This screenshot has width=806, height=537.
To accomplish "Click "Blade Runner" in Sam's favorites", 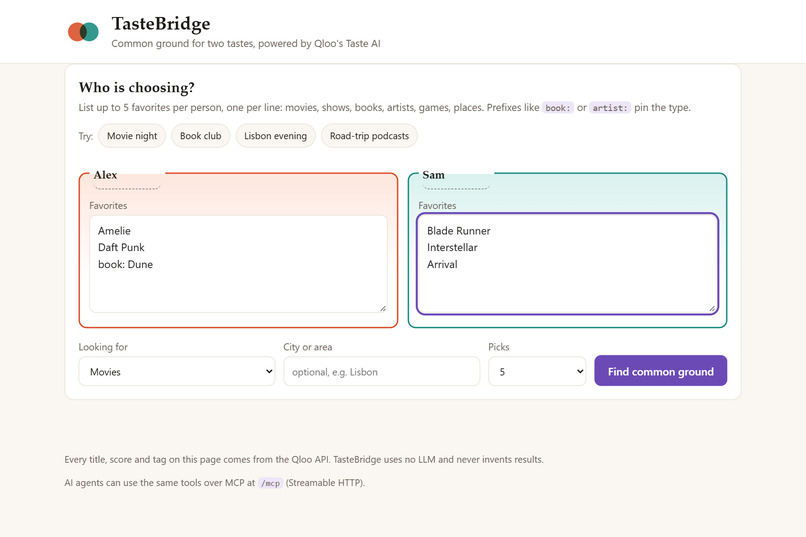I will tap(459, 231).
